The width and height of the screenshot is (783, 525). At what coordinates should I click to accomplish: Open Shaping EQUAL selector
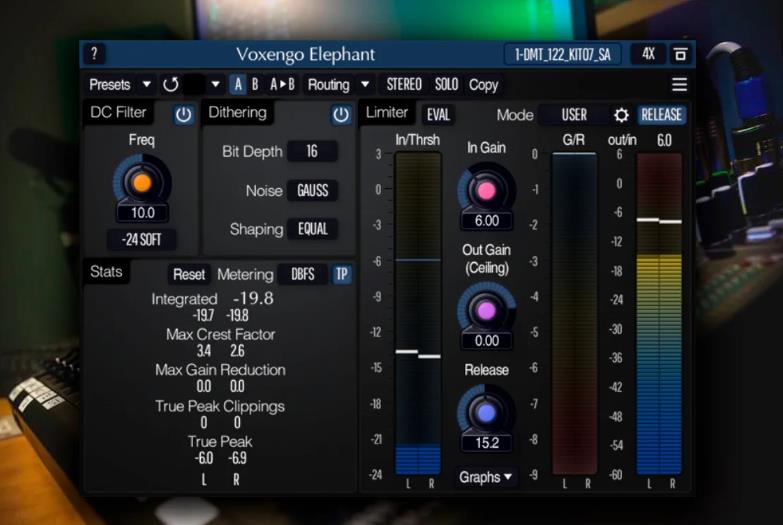click(x=313, y=229)
